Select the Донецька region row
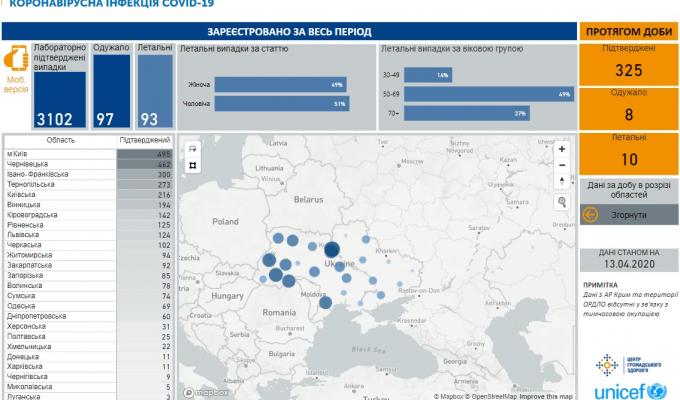The width and height of the screenshot is (680, 400). point(88,357)
